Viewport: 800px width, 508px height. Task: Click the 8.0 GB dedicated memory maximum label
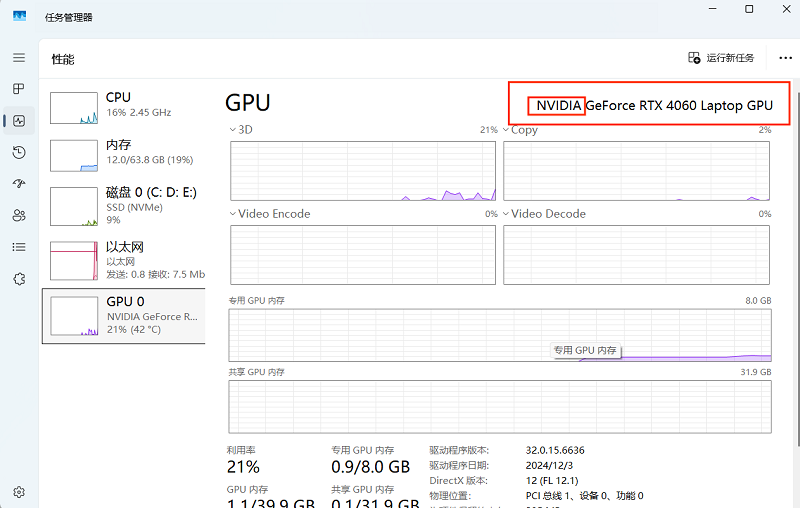coord(758,301)
